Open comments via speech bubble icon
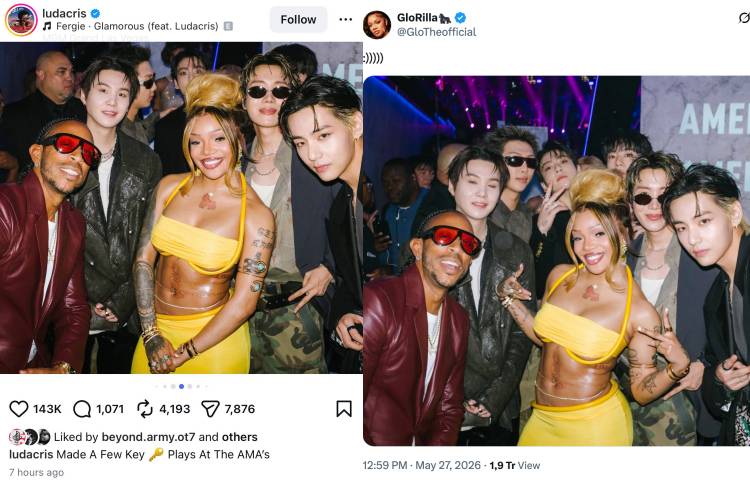The width and height of the screenshot is (750, 480). (82, 409)
